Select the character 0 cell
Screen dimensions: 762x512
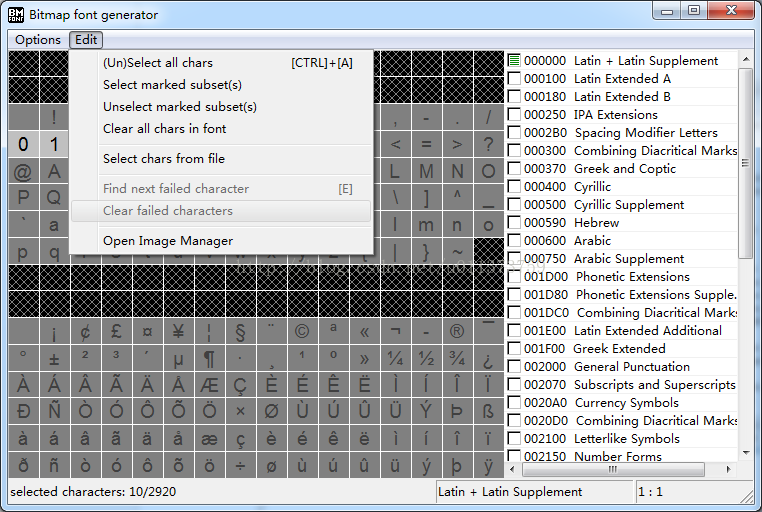tap(23, 144)
